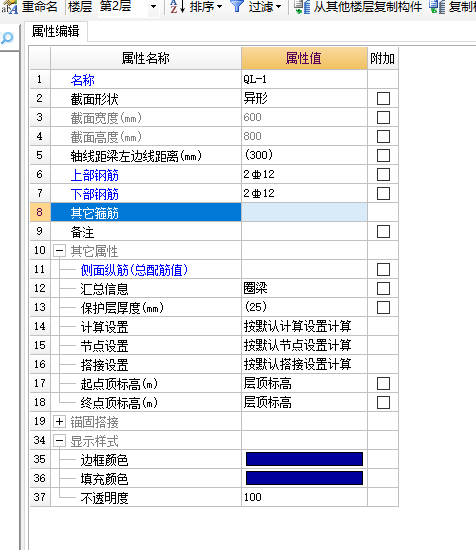Click the sort A-Z icon

(177, 7)
